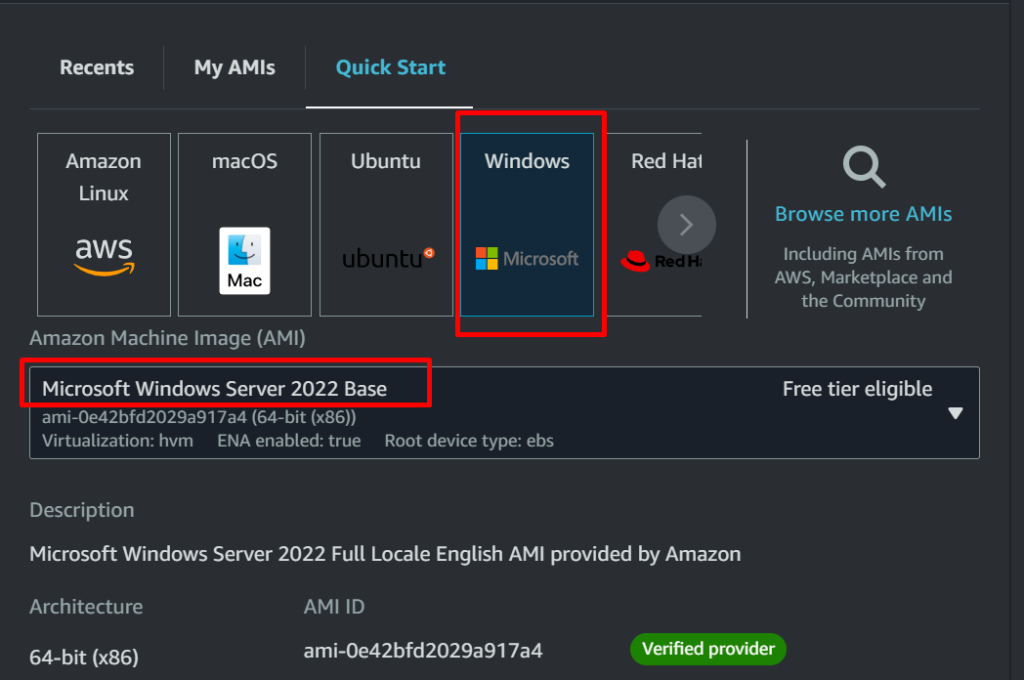The height and width of the screenshot is (680, 1024).
Task: Select the Windows Microsoft AMI card
Action: (x=527, y=222)
